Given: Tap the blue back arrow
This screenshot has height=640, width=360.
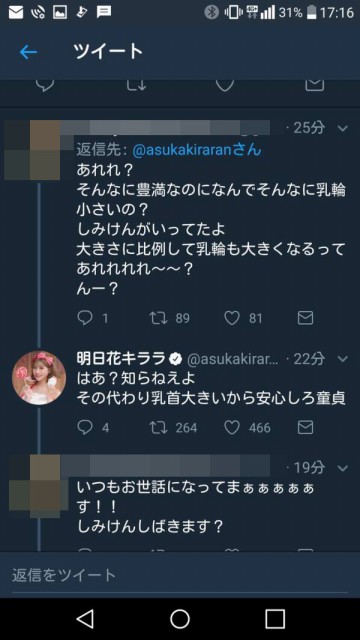Looking at the screenshot, I should (28, 52).
